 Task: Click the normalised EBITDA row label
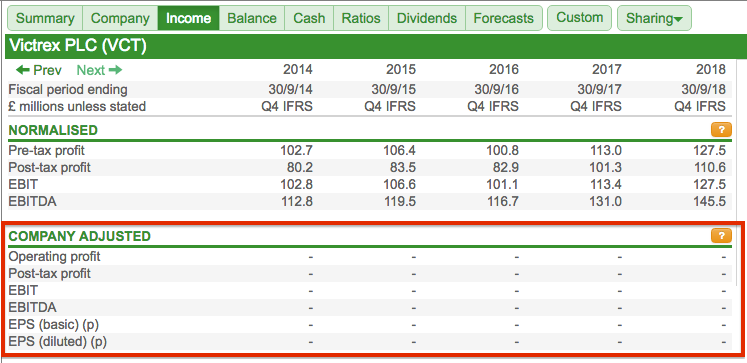click(x=32, y=202)
